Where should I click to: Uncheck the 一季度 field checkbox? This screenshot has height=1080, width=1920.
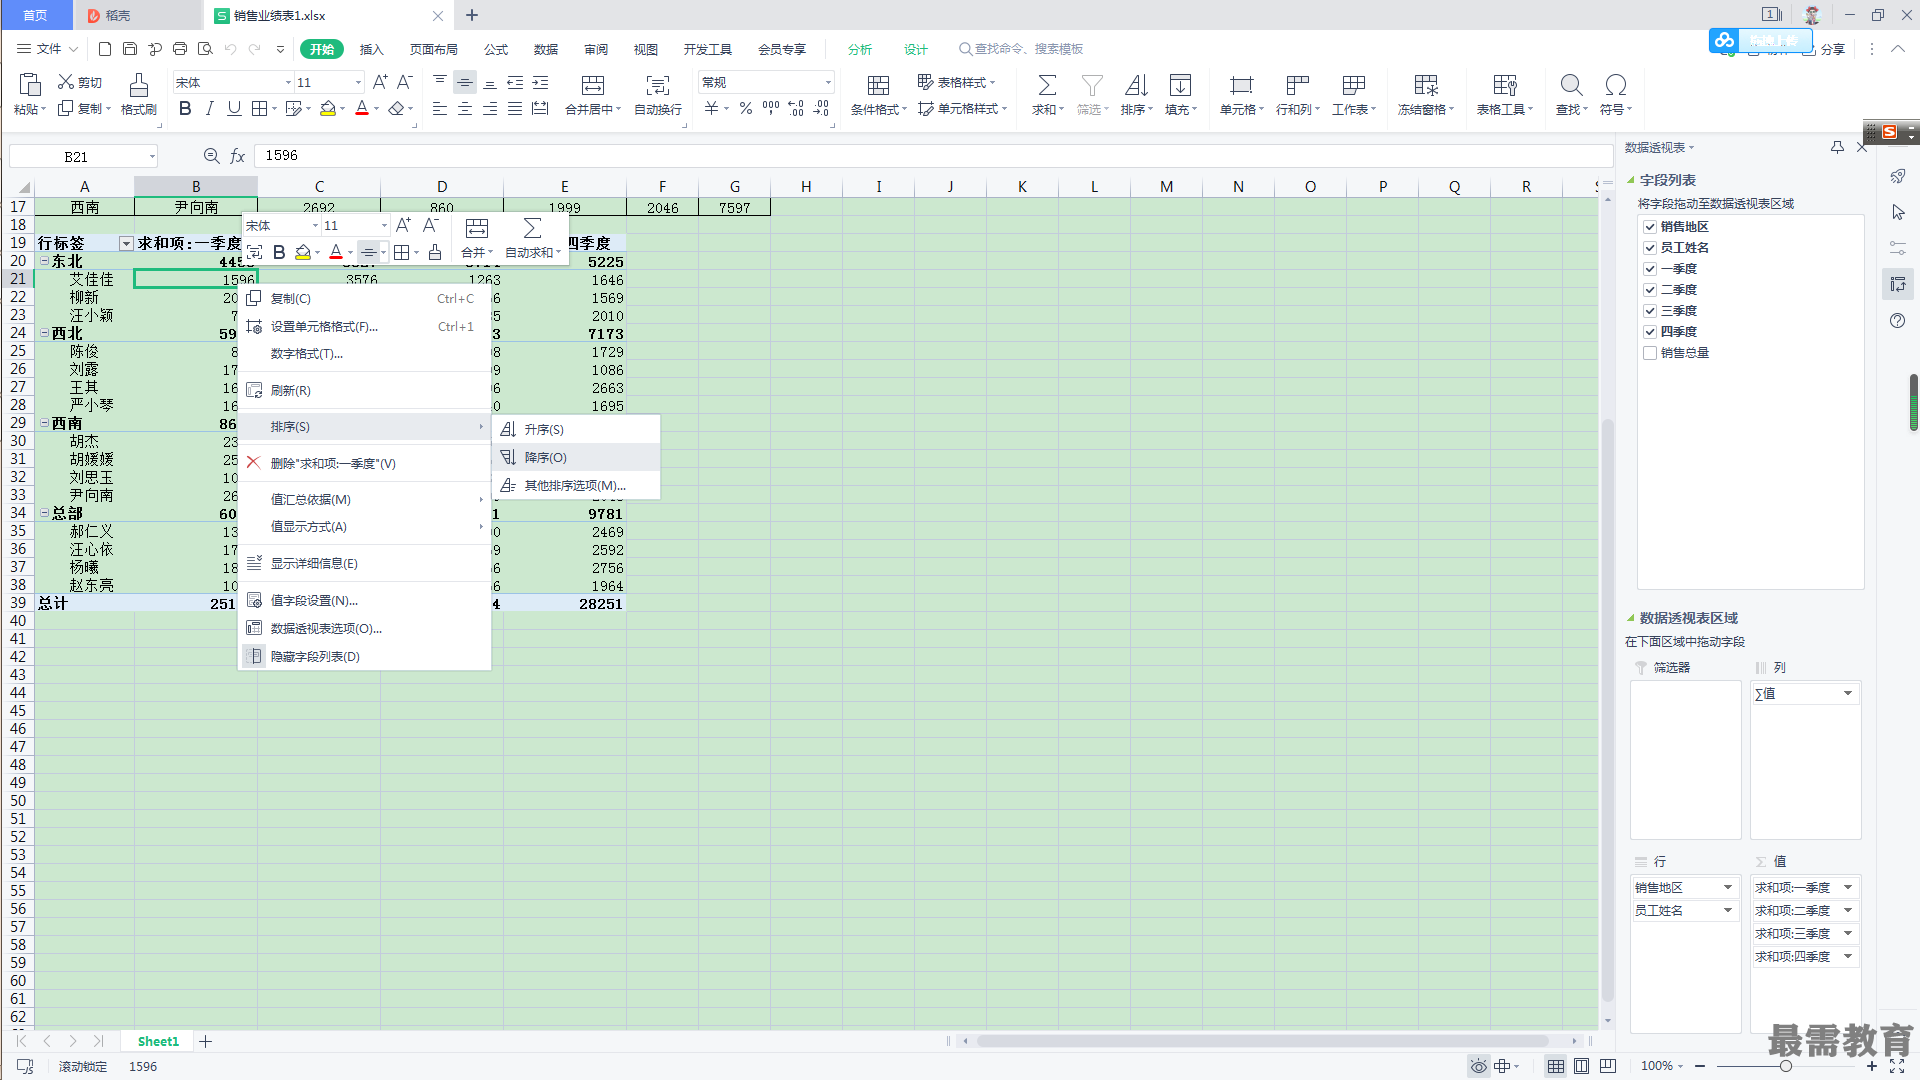coord(1650,269)
